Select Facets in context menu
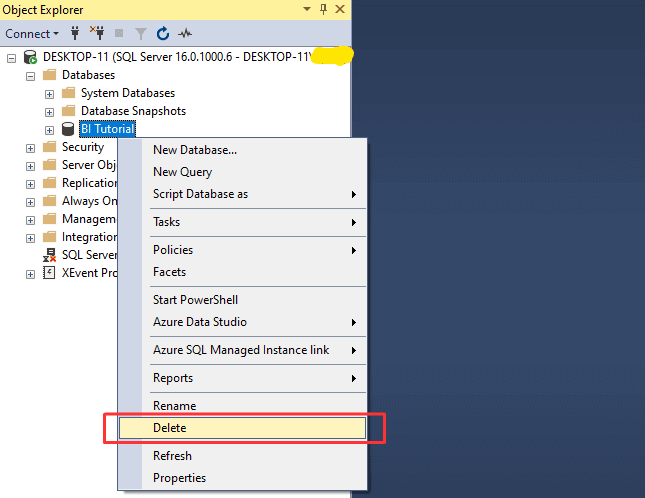The height and width of the screenshot is (498, 645). click(242, 272)
